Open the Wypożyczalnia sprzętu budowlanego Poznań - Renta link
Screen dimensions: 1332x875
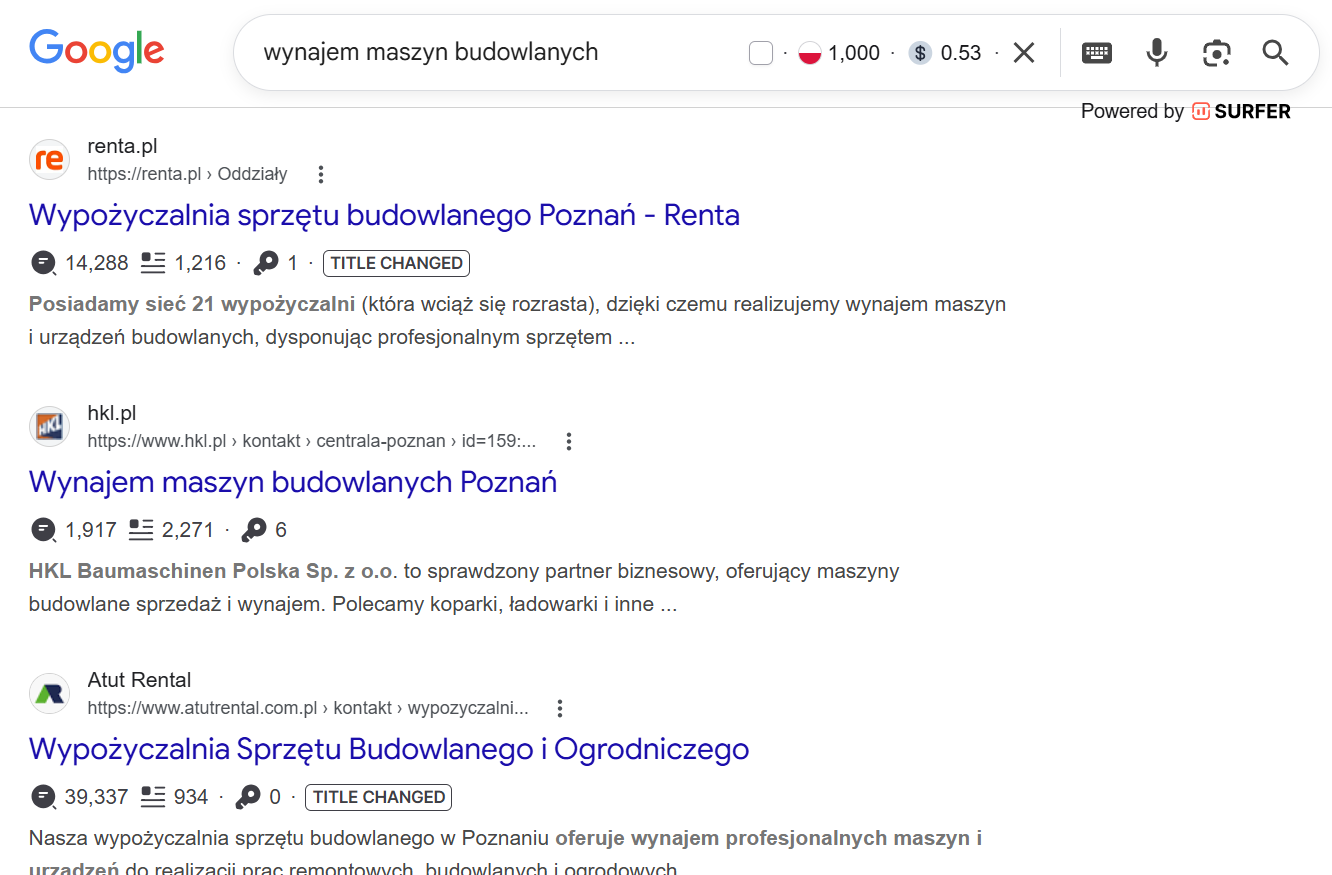(384, 215)
